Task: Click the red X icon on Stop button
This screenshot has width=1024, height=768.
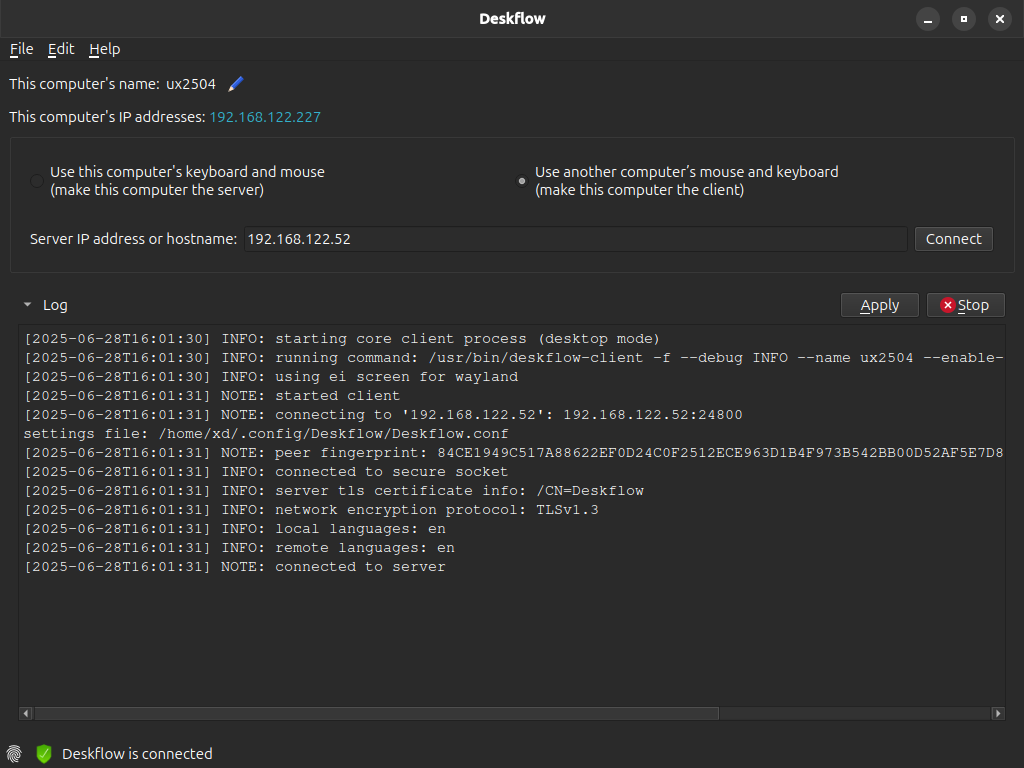Action: pos(948,305)
